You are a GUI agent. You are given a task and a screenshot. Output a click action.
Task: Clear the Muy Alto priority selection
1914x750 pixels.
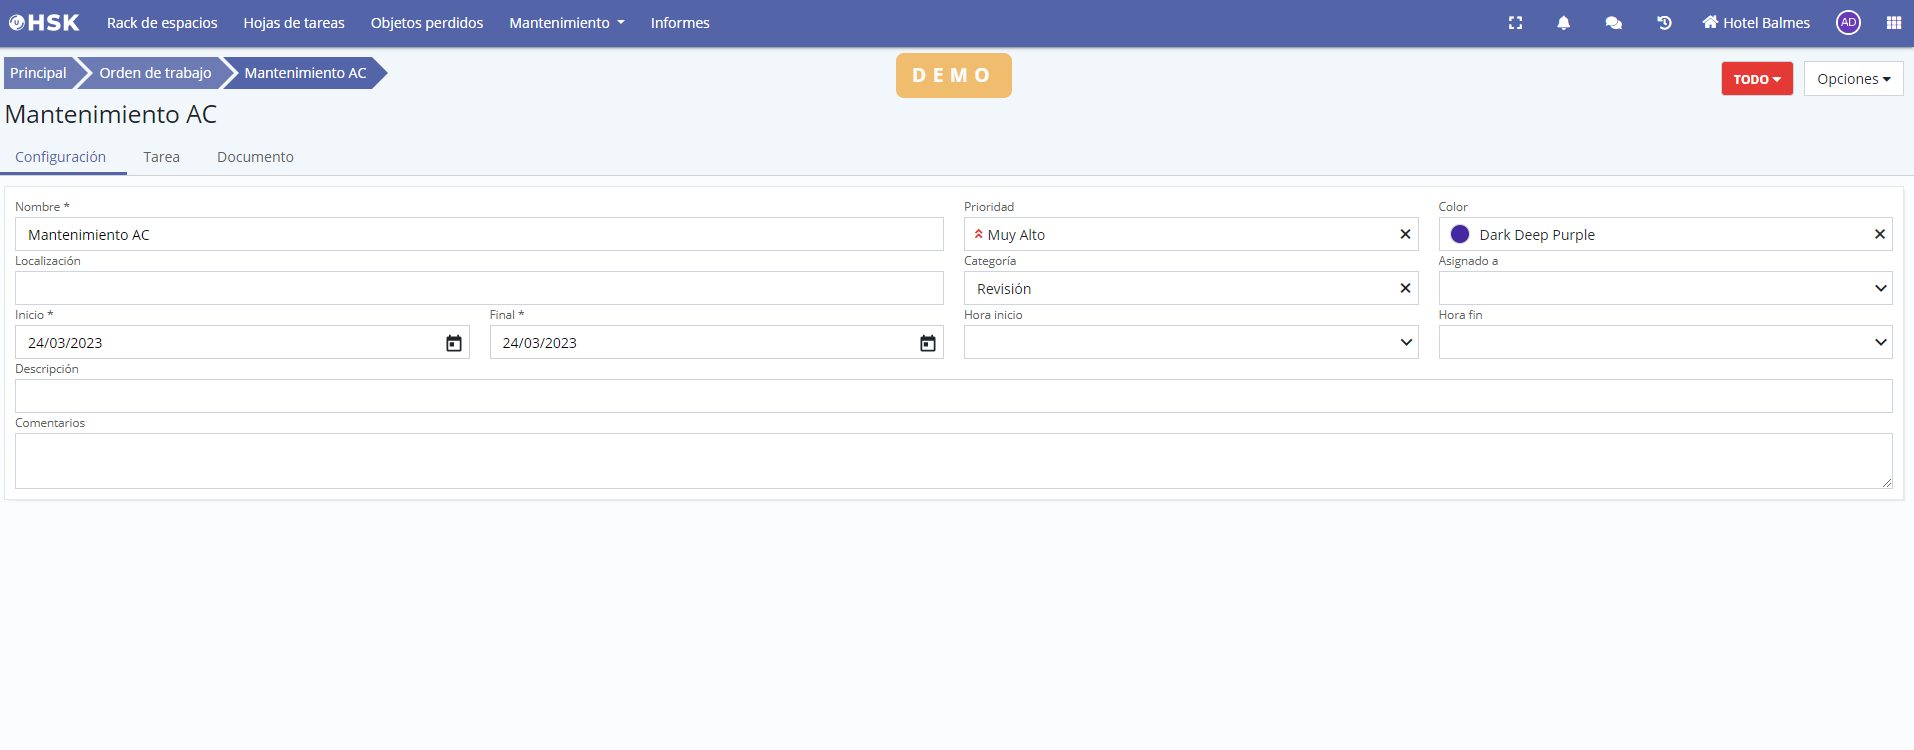tap(1405, 234)
